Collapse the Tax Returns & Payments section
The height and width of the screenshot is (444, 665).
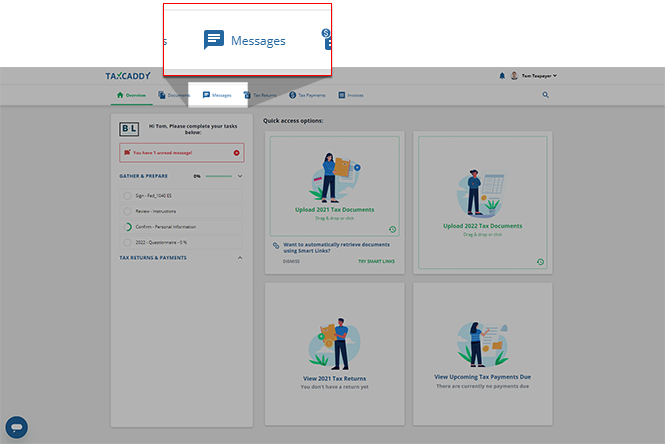[x=240, y=258]
